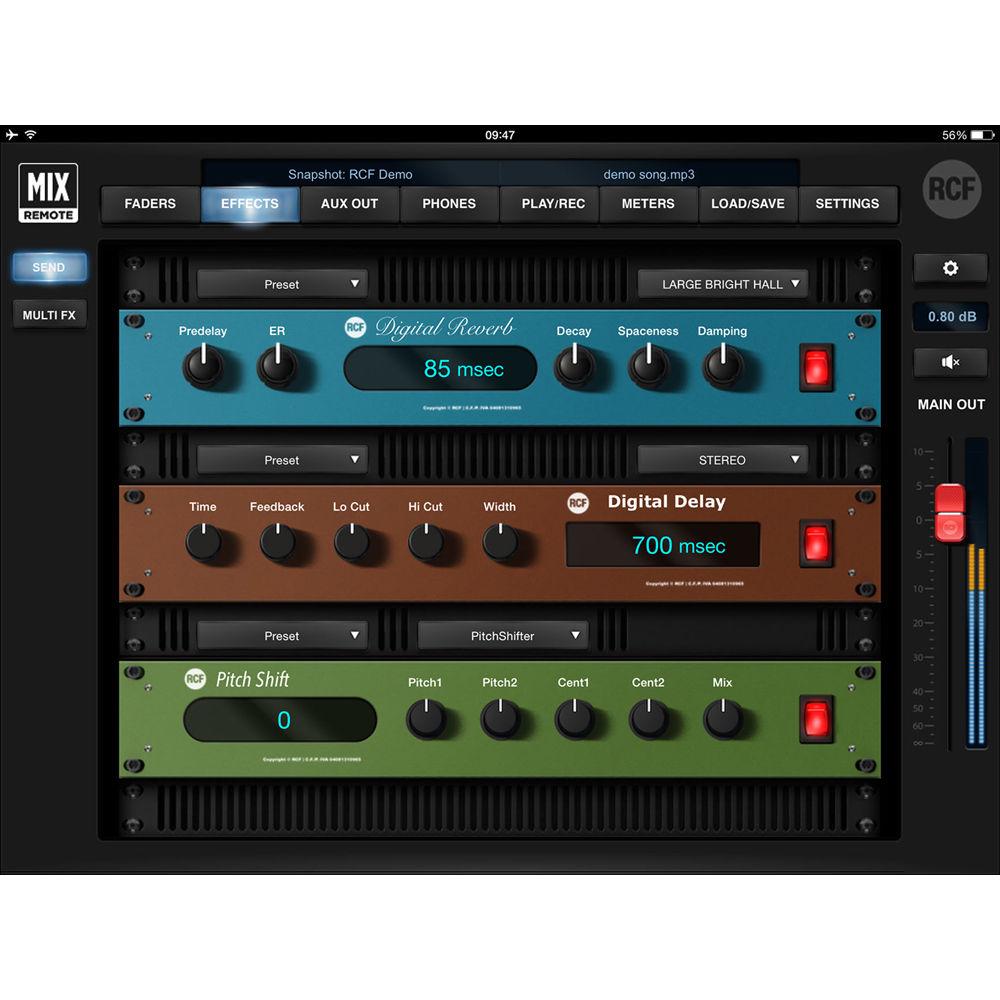Image resolution: width=1000 pixels, height=1000 pixels.
Task: Open the LARGE BRIGHT HALL preset dropdown
Action: coord(723,284)
